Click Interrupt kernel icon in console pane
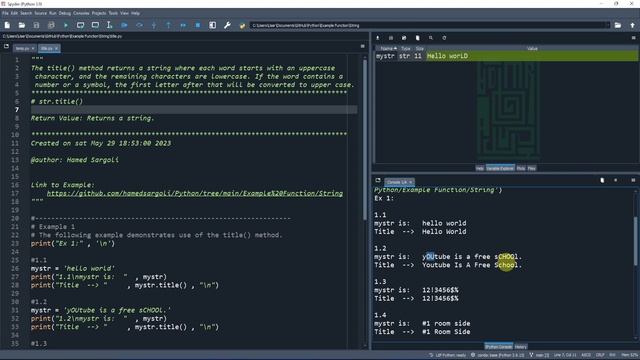 [616, 180]
